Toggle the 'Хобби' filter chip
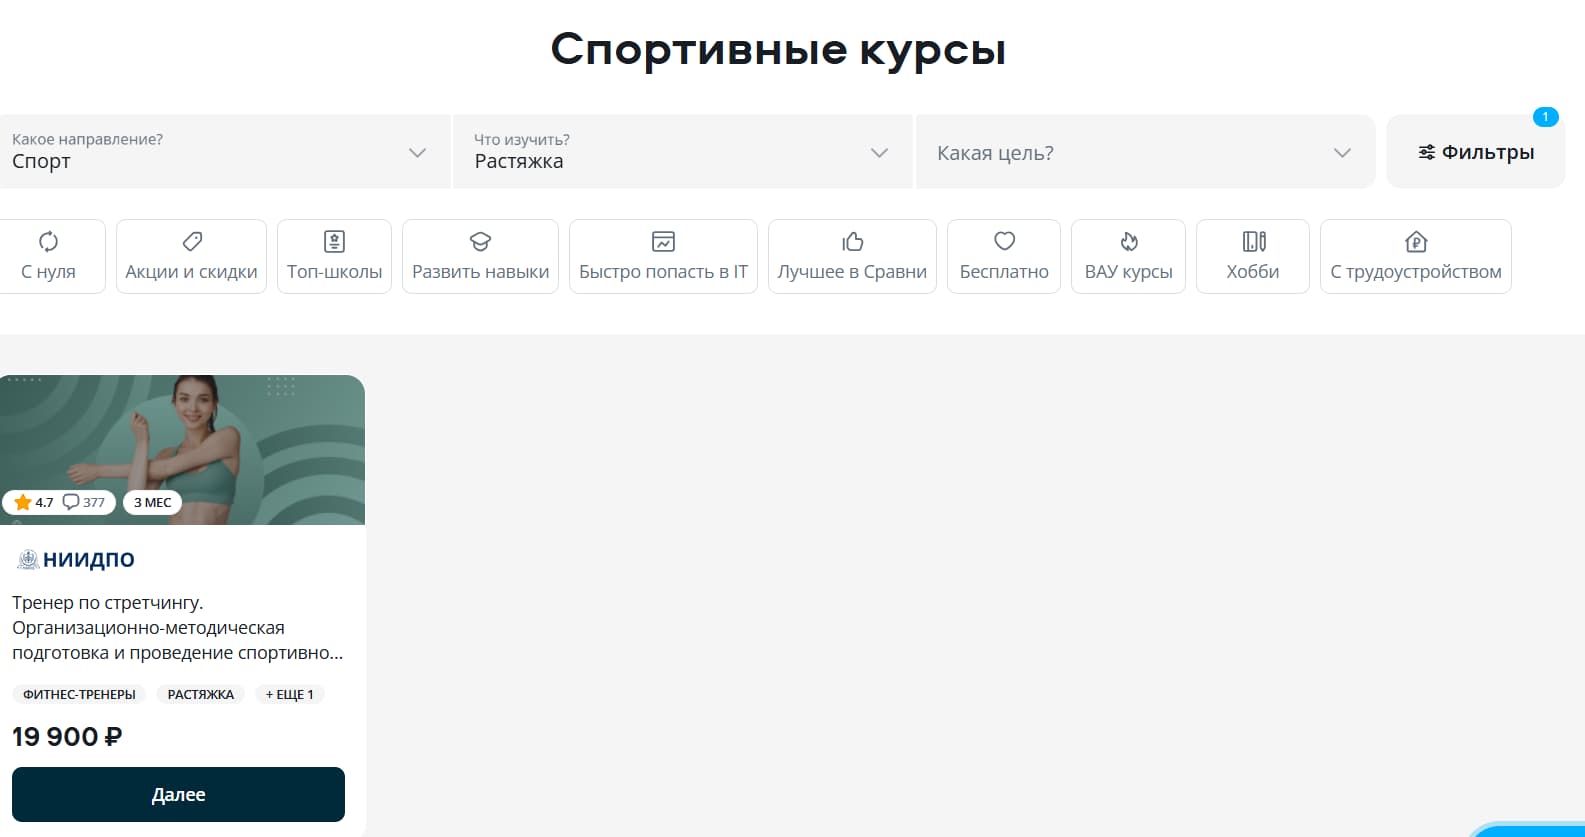 click(x=1253, y=256)
